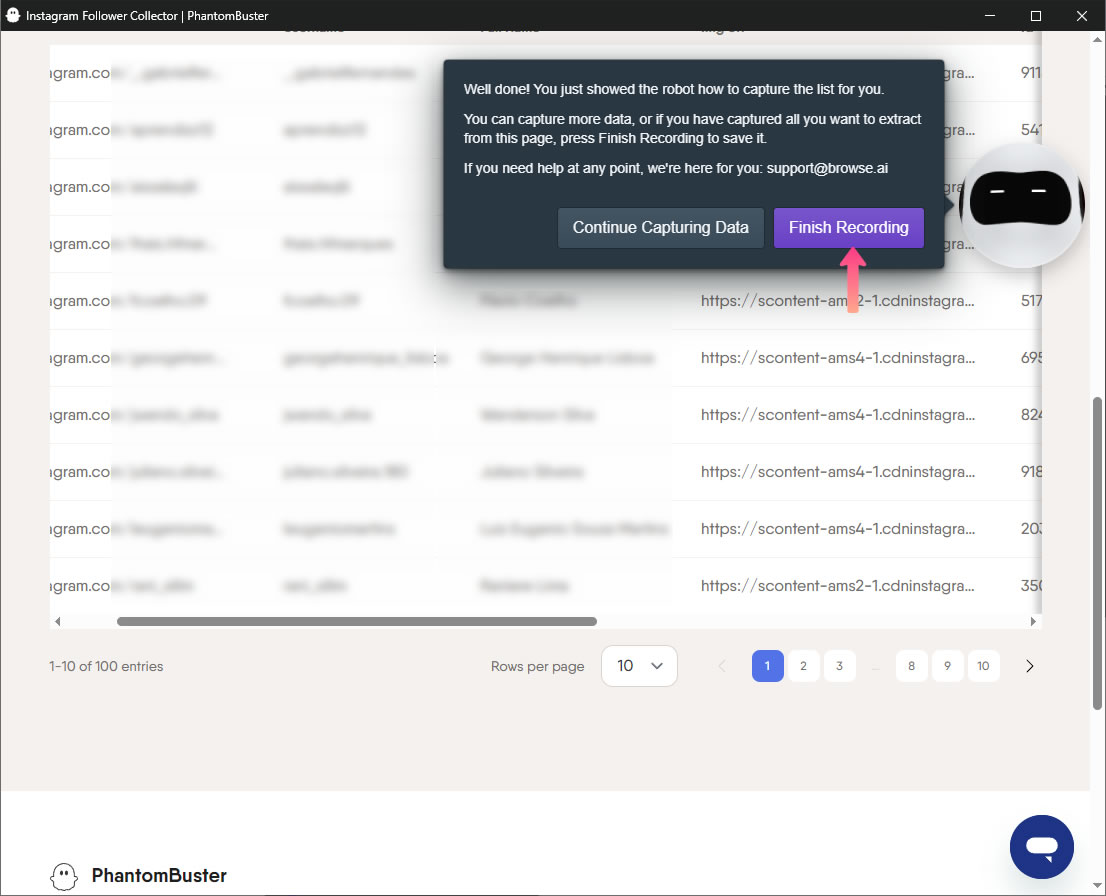Minimize the PhantomBuster window
The width and height of the screenshot is (1106, 896).
pos(990,16)
